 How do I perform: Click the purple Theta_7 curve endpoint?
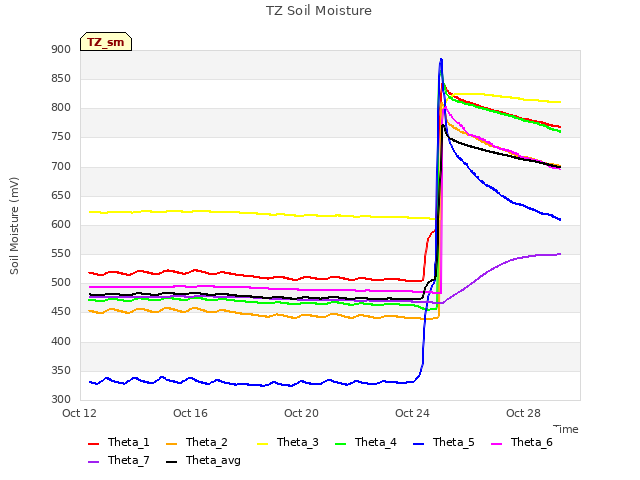click(x=560, y=254)
